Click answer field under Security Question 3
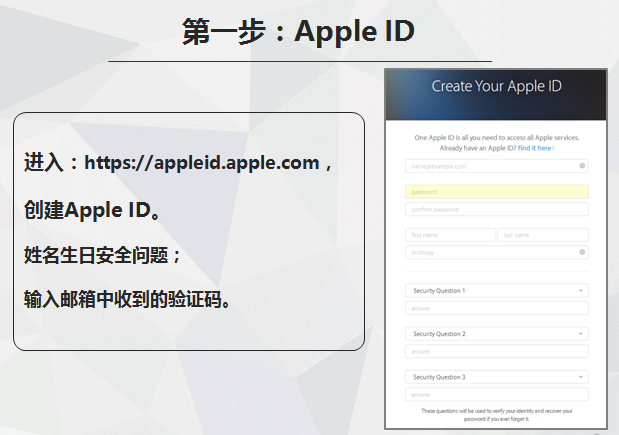Viewport: 619px width, 435px height. pos(497,395)
